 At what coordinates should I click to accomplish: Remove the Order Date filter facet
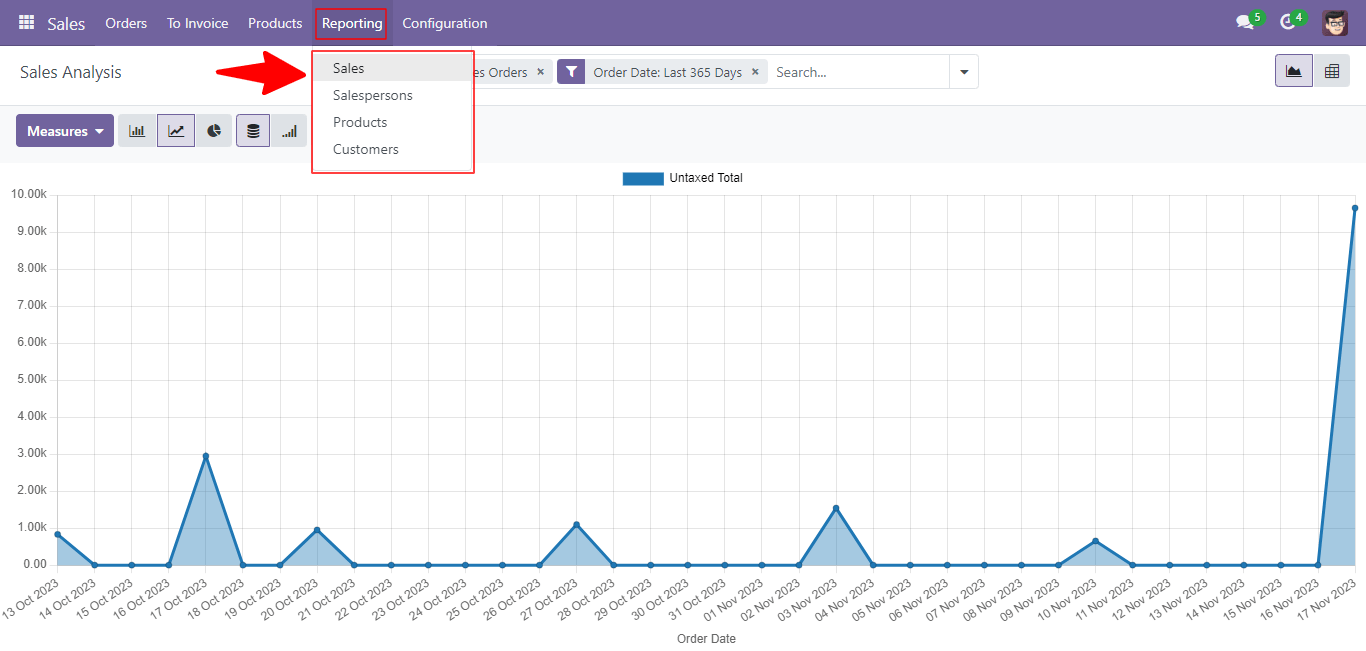[x=755, y=72]
